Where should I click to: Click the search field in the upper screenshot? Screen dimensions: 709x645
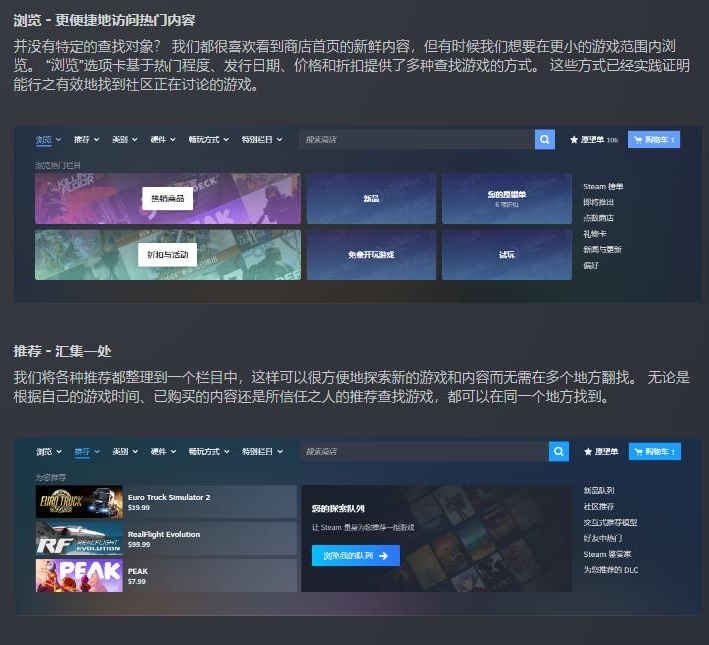point(415,140)
